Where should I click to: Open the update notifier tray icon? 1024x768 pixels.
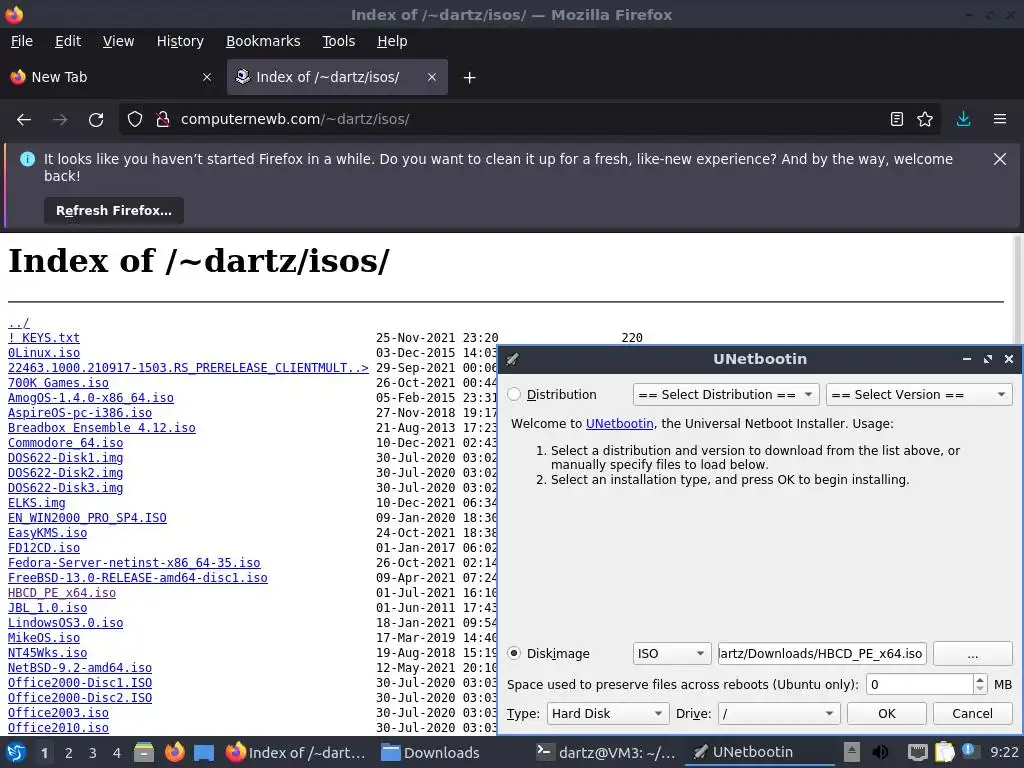969,751
